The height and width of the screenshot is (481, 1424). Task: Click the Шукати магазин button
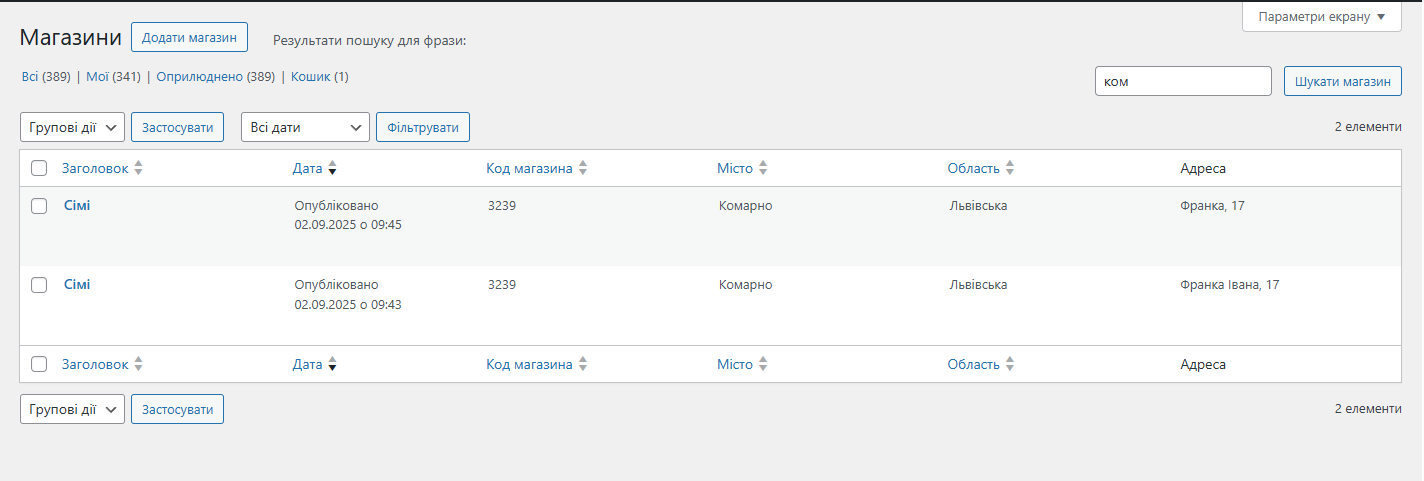click(x=1342, y=81)
